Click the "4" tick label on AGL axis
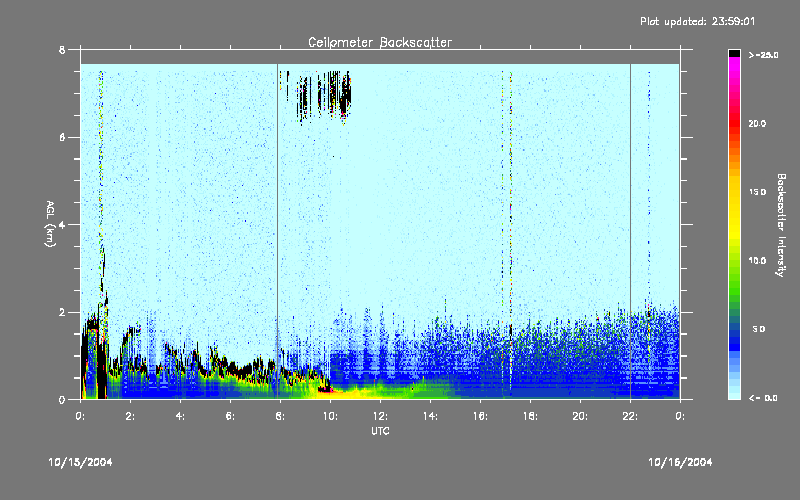This screenshot has width=800, height=500. pos(62,224)
